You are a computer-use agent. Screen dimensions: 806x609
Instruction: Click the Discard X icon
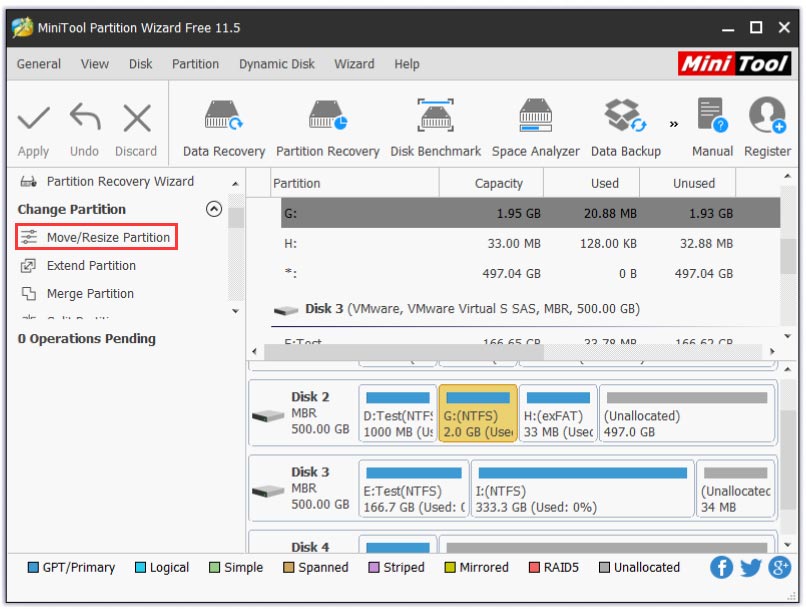click(x=137, y=118)
